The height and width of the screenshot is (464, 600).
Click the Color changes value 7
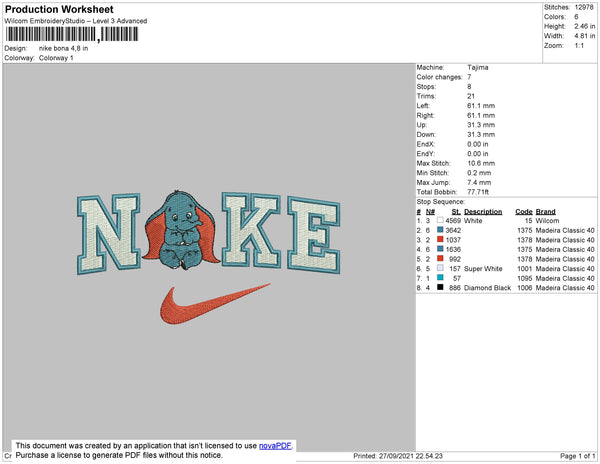click(x=469, y=77)
